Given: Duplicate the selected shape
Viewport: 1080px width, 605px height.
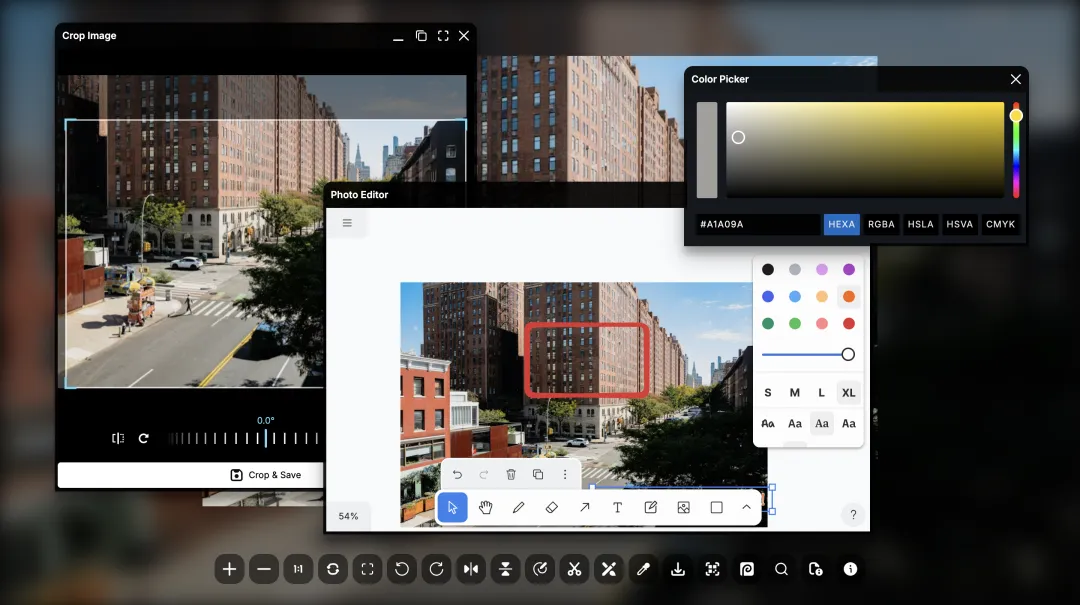Looking at the screenshot, I should coord(538,475).
